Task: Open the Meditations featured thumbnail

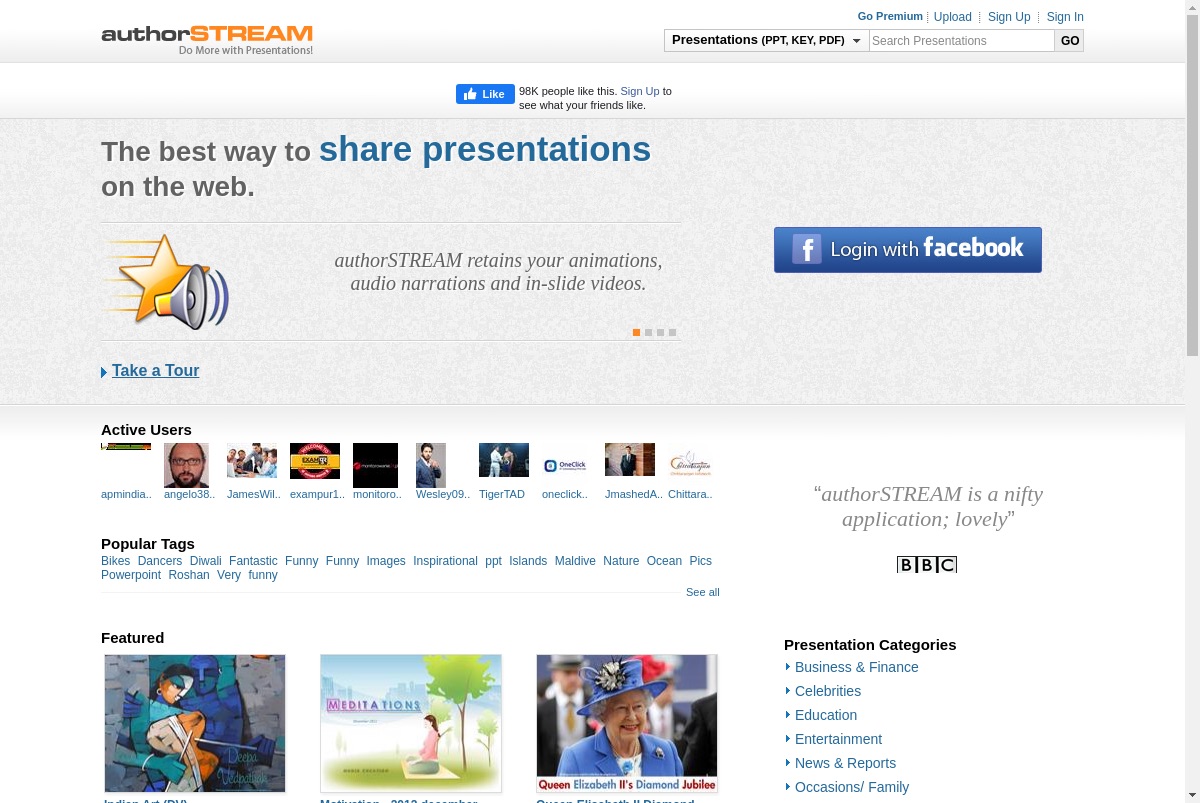Action: tap(411, 723)
